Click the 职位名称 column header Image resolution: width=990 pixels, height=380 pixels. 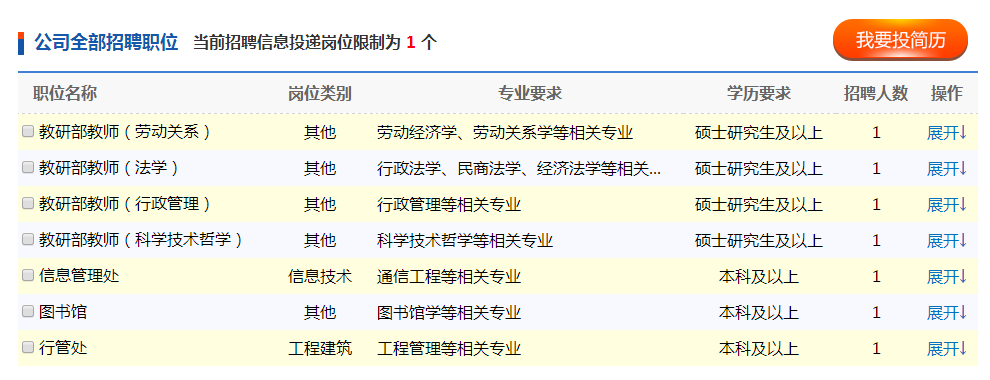click(65, 93)
